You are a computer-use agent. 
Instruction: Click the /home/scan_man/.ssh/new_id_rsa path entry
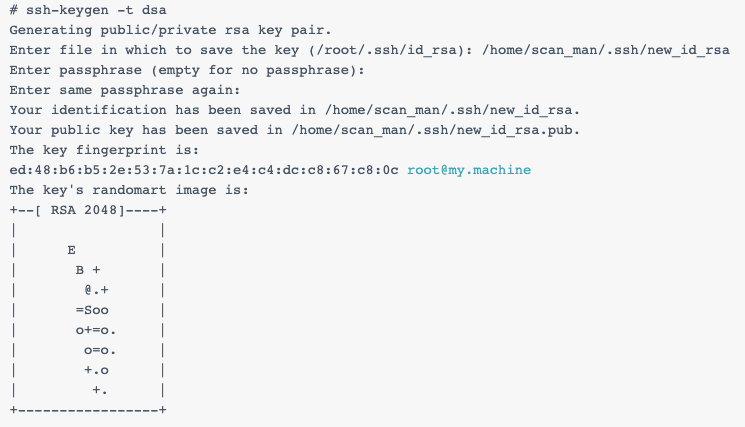coord(606,50)
